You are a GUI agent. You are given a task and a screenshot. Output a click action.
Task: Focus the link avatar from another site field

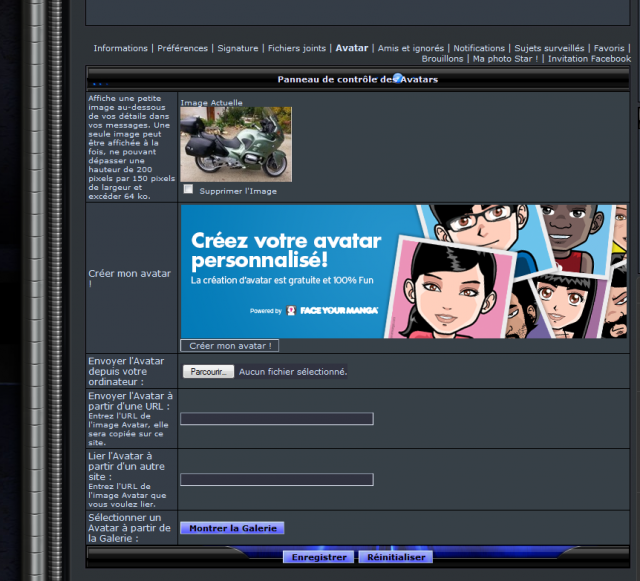pyautogui.click(x=277, y=479)
